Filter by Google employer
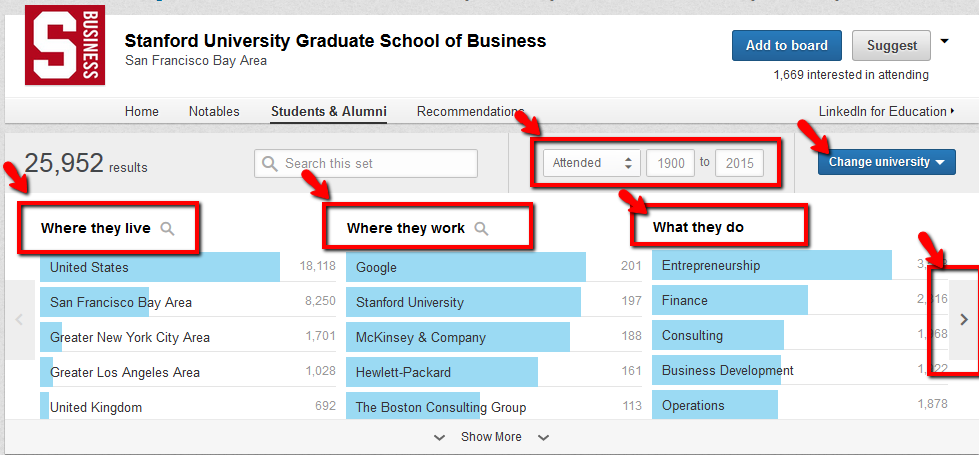Image resolution: width=979 pixels, height=455 pixels. (494, 267)
